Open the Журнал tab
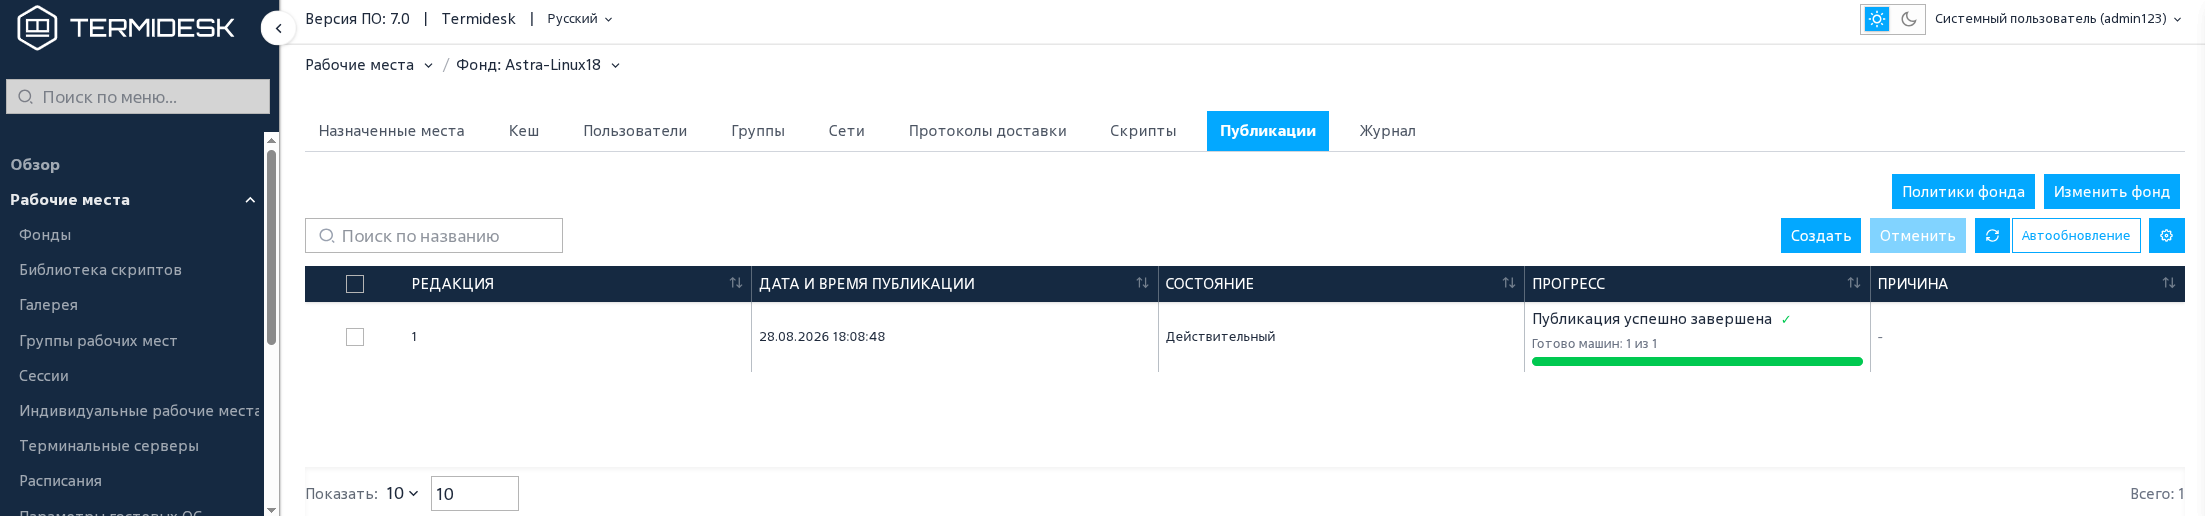Viewport: 2205px width, 516px height. tap(1387, 131)
